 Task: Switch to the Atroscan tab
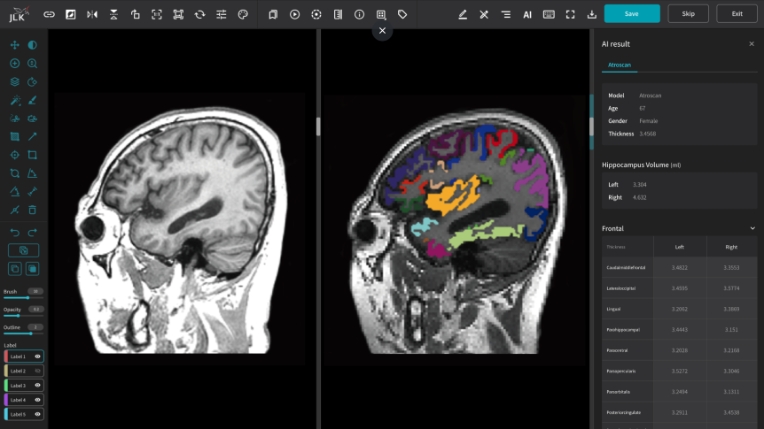619,65
